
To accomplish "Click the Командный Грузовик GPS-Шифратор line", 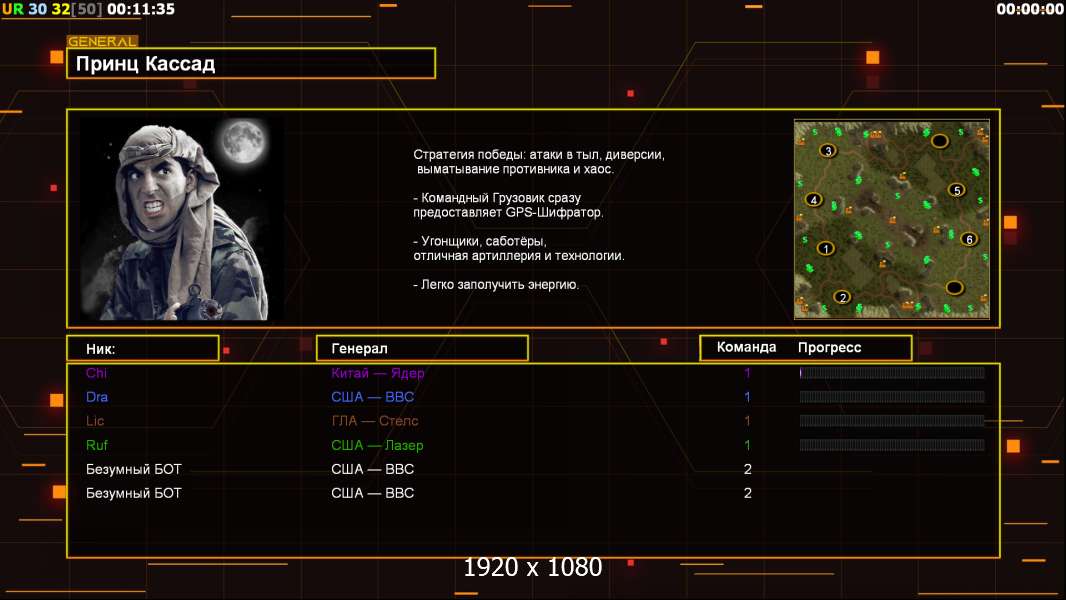I will point(508,205).
